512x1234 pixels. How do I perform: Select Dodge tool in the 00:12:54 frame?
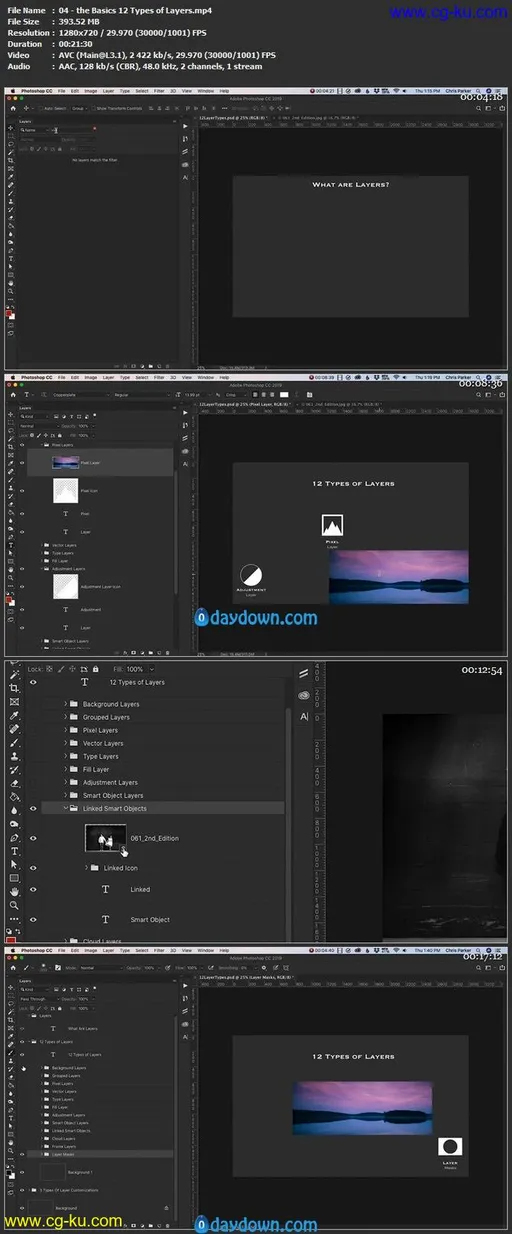pyautogui.click(x=14, y=824)
